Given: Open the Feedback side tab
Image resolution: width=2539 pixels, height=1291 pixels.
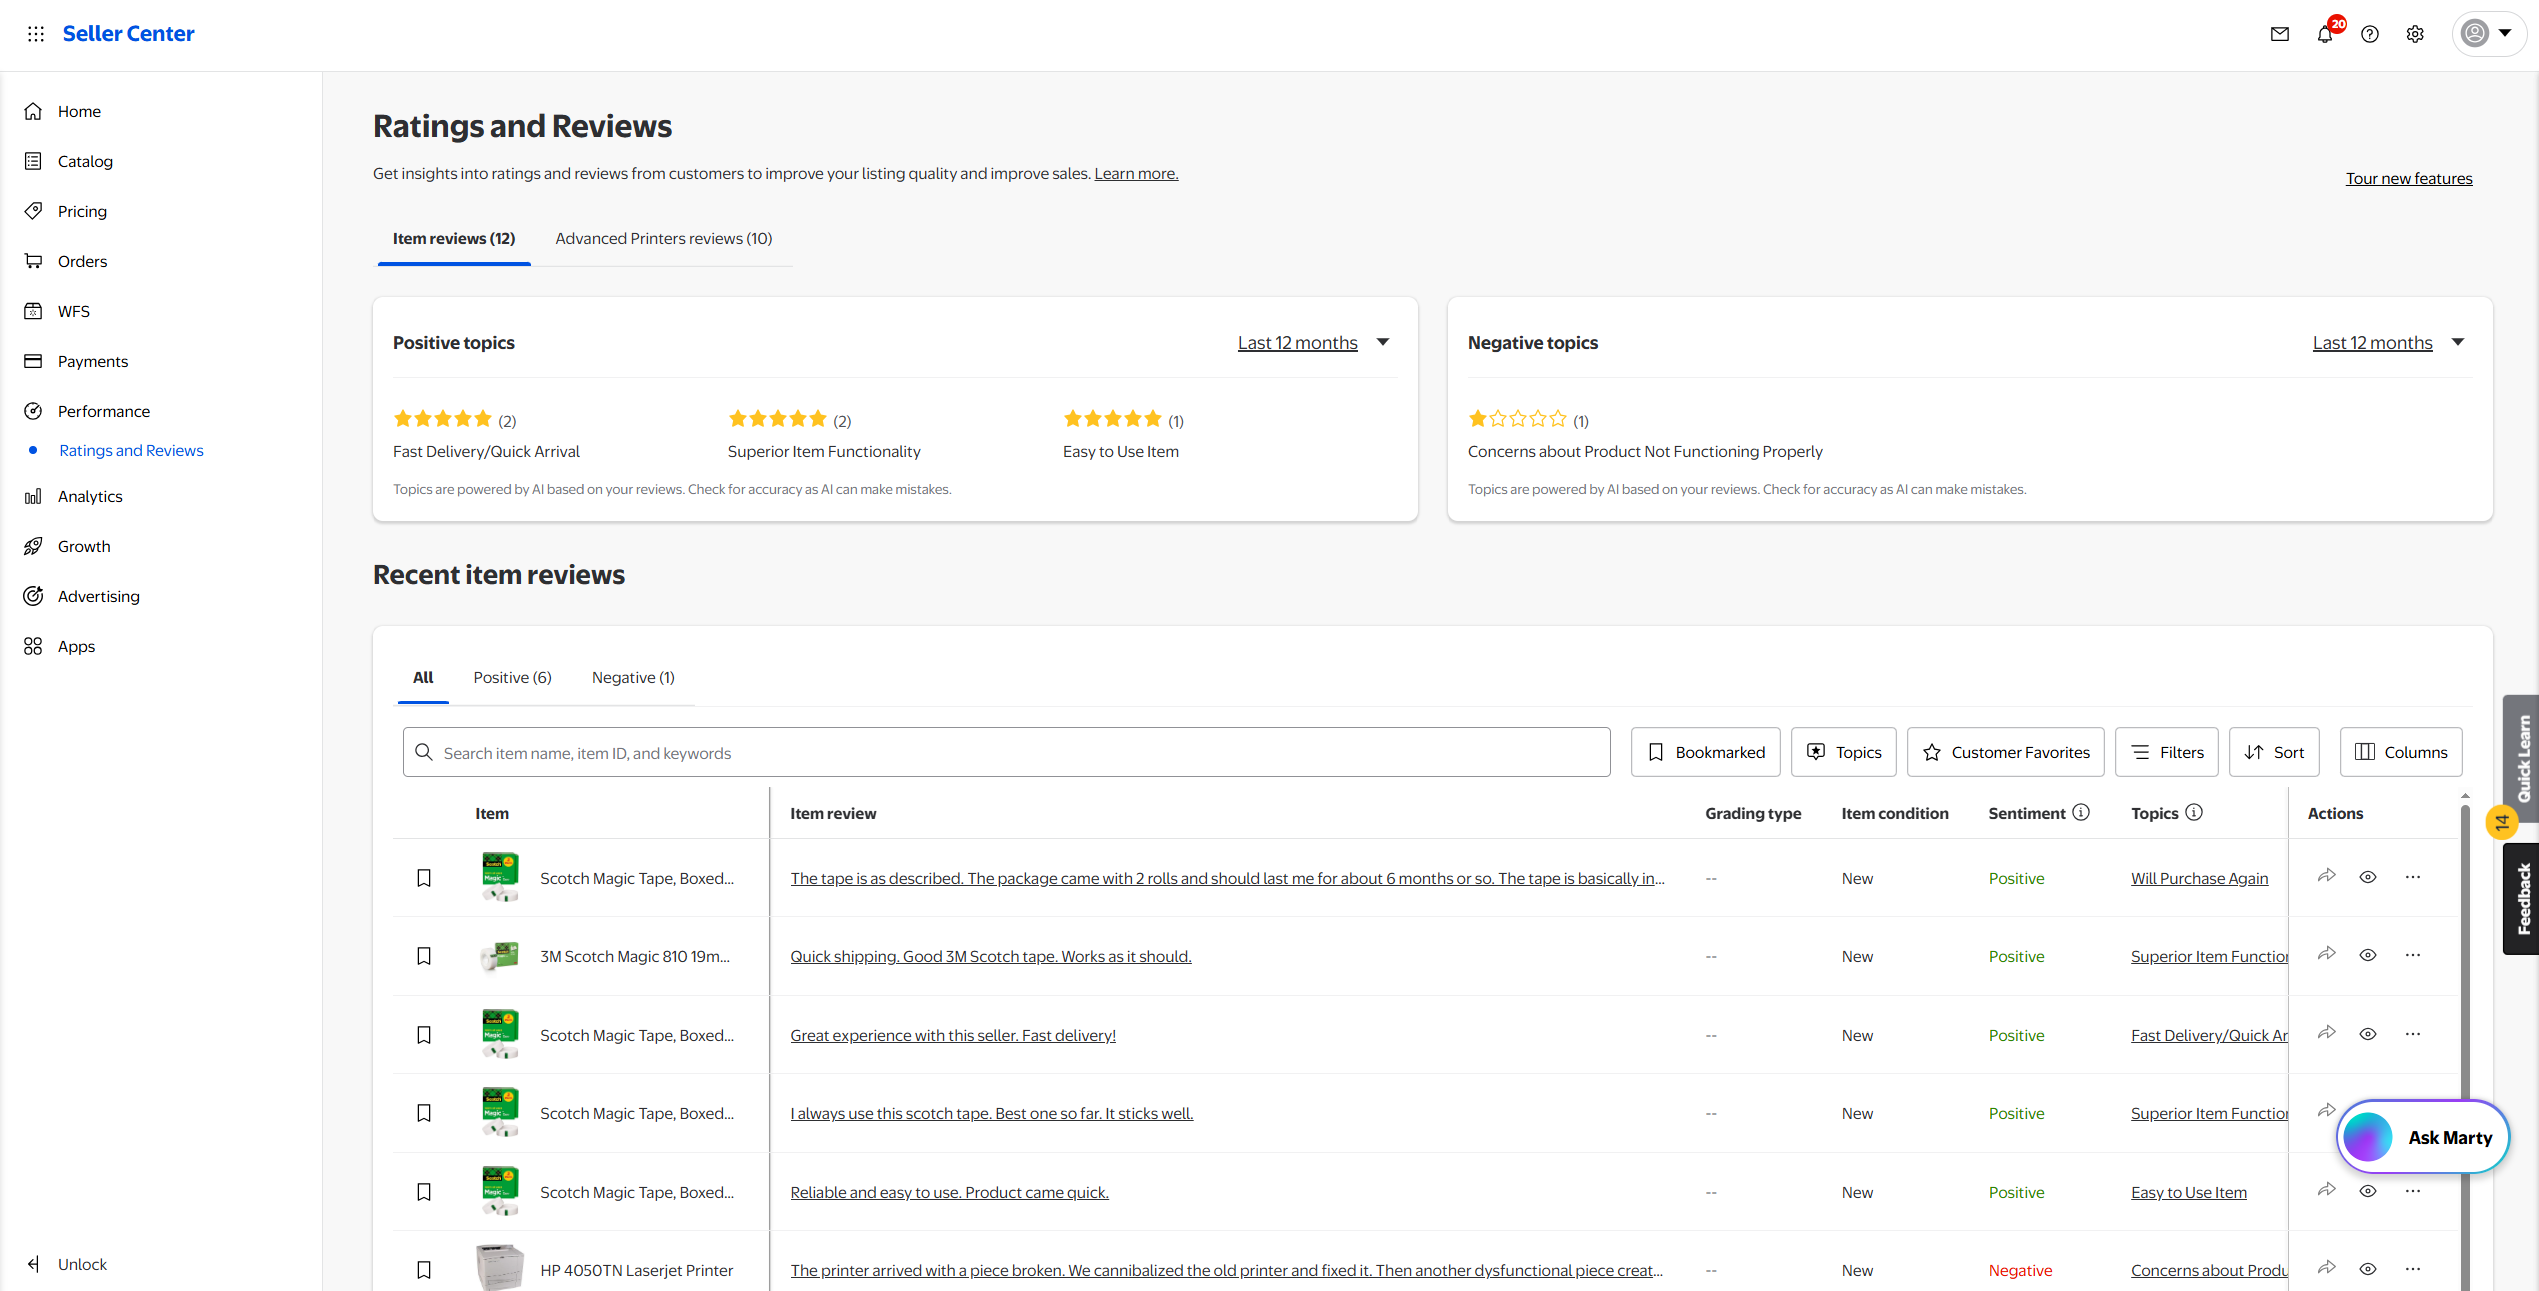Looking at the screenshot, I should [2523, 899].
